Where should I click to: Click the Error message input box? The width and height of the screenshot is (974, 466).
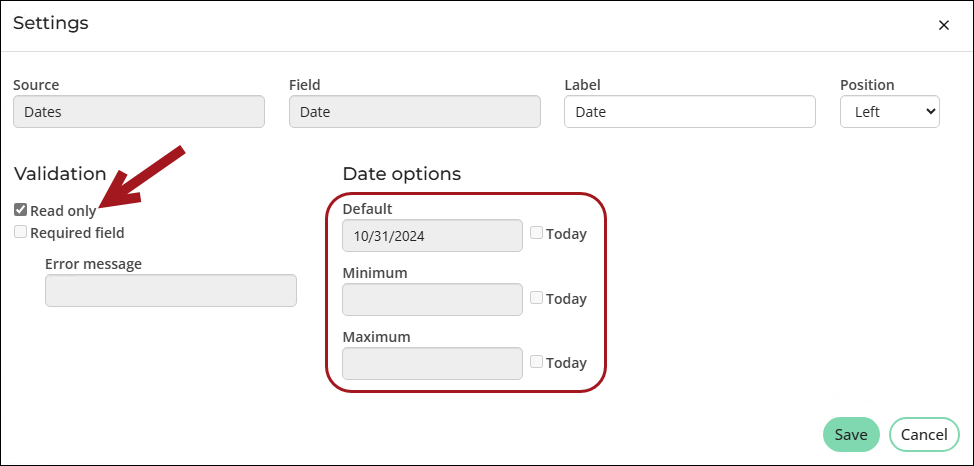click(171, 290)
